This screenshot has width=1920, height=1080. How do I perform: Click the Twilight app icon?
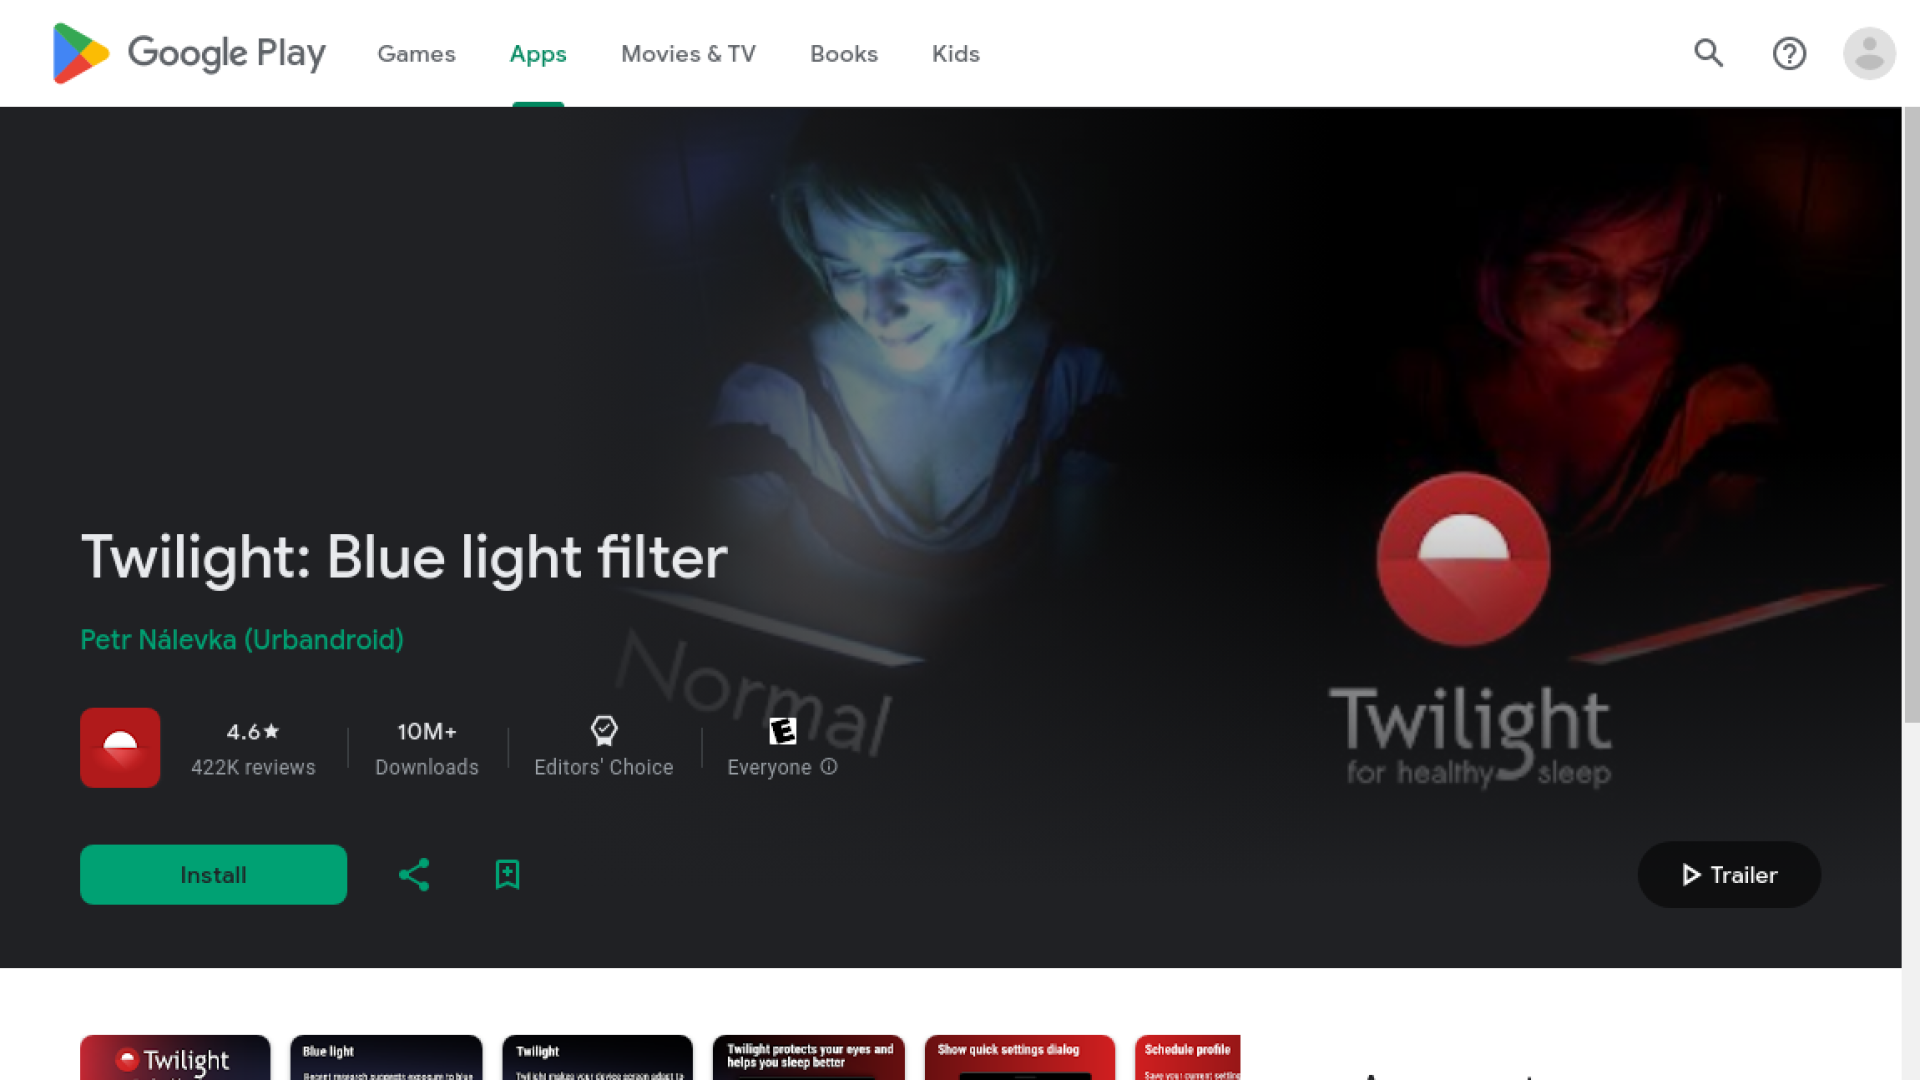click(120, 747)
